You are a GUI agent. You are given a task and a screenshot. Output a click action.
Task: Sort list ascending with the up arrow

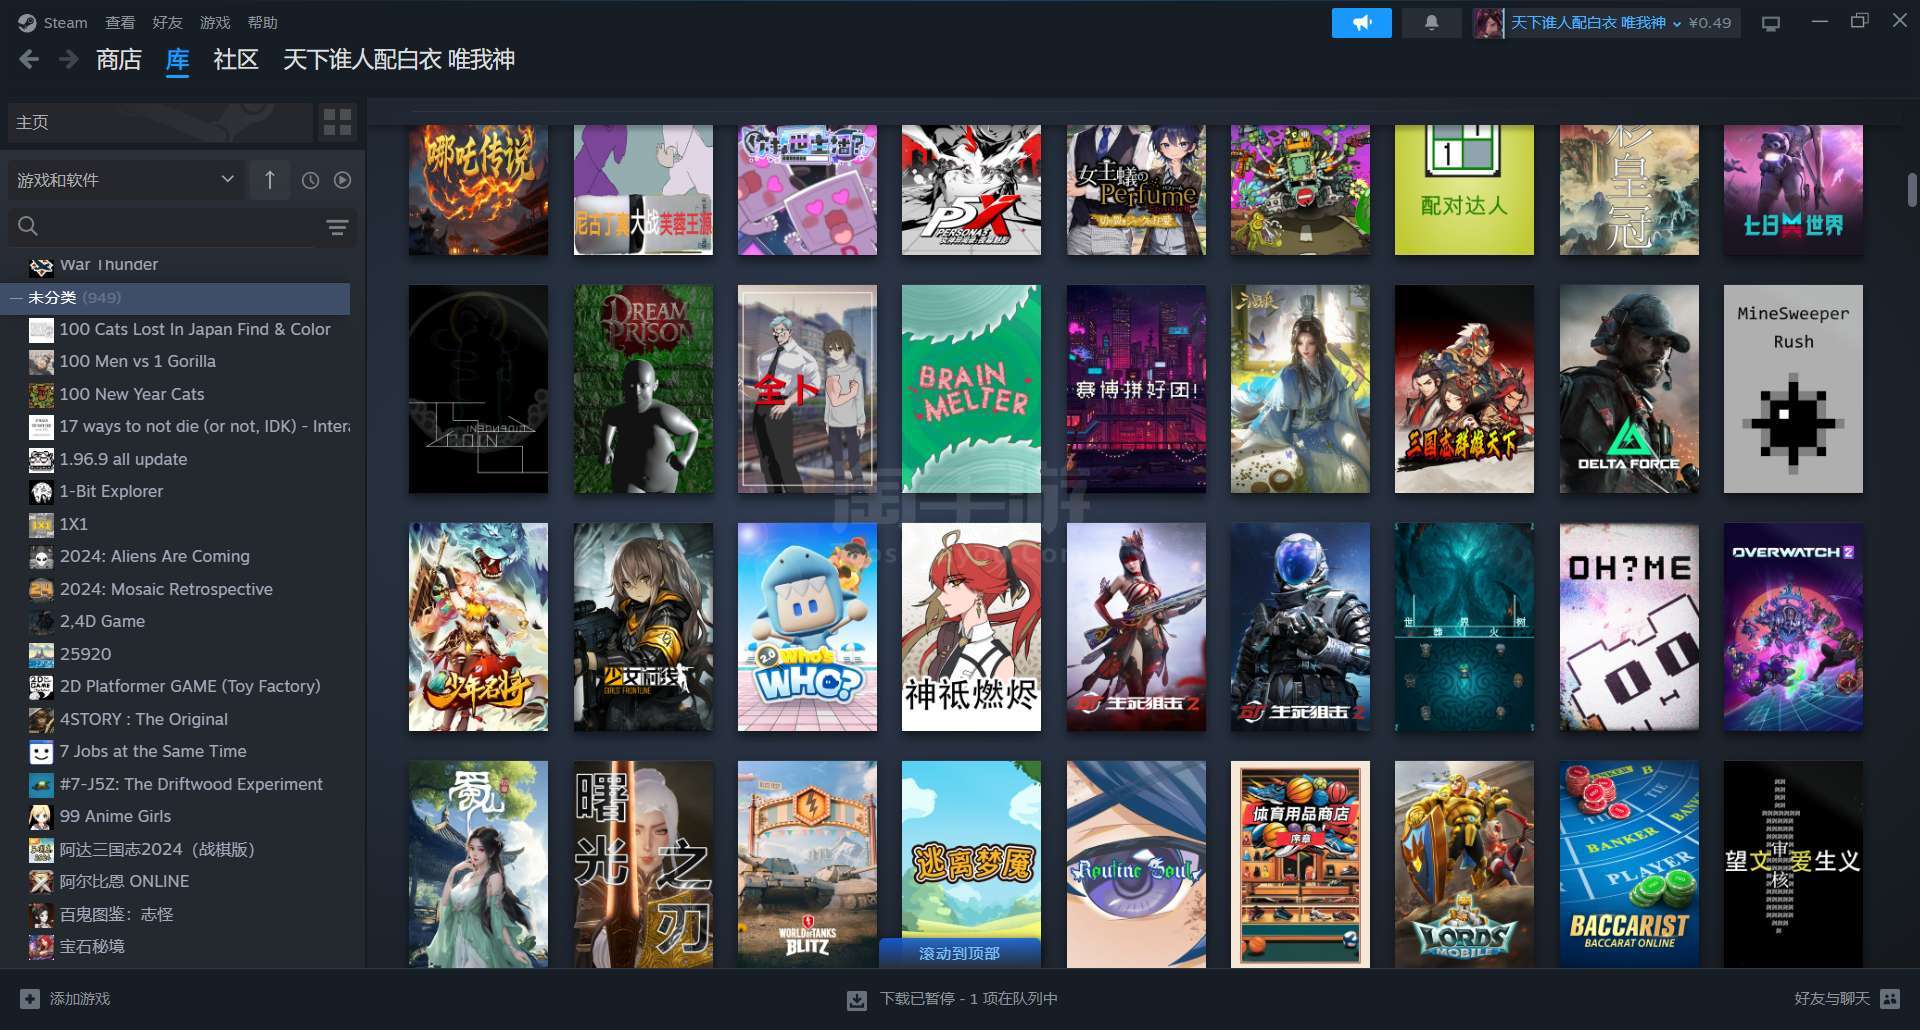tap(270, 180)
